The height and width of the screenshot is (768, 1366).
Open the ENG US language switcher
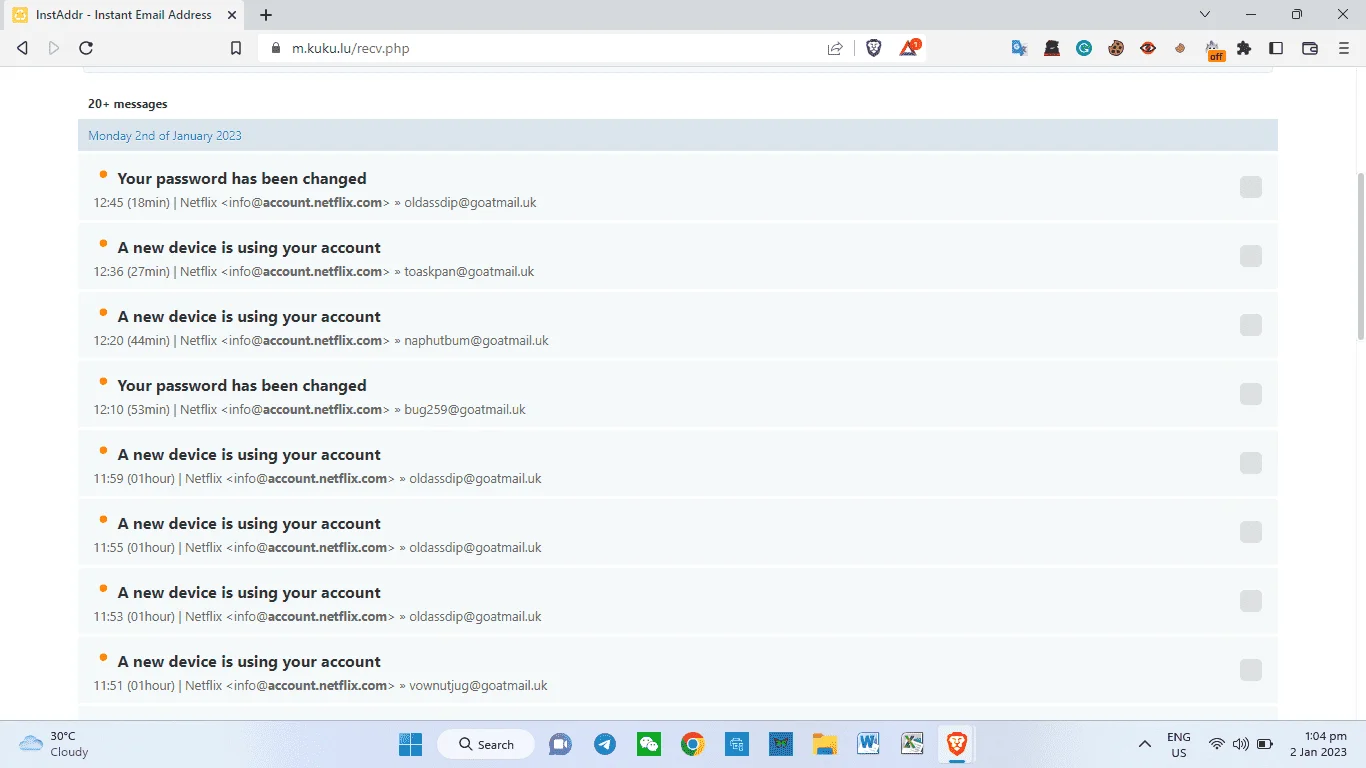coord(1179,745)
